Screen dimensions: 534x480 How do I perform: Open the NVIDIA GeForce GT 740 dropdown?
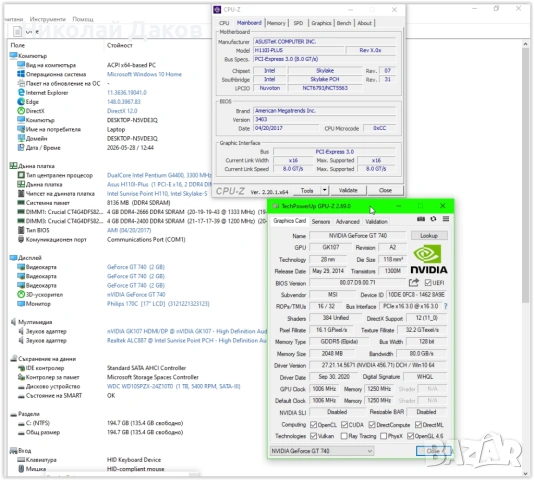321,451
